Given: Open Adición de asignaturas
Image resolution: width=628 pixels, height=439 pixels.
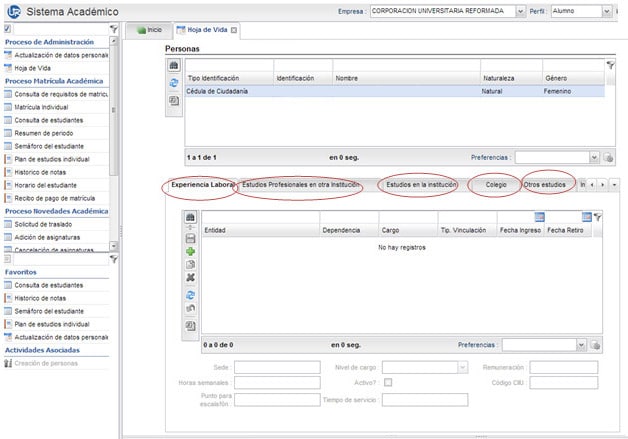Looking at the screenshot, I should click(x=56, y=237).
